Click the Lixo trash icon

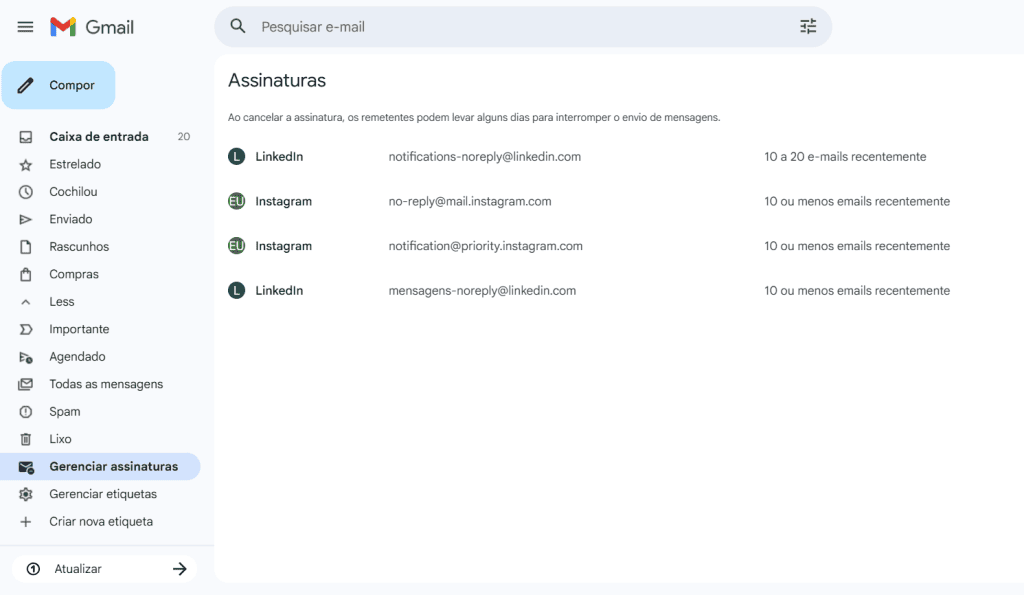[28, 438]
